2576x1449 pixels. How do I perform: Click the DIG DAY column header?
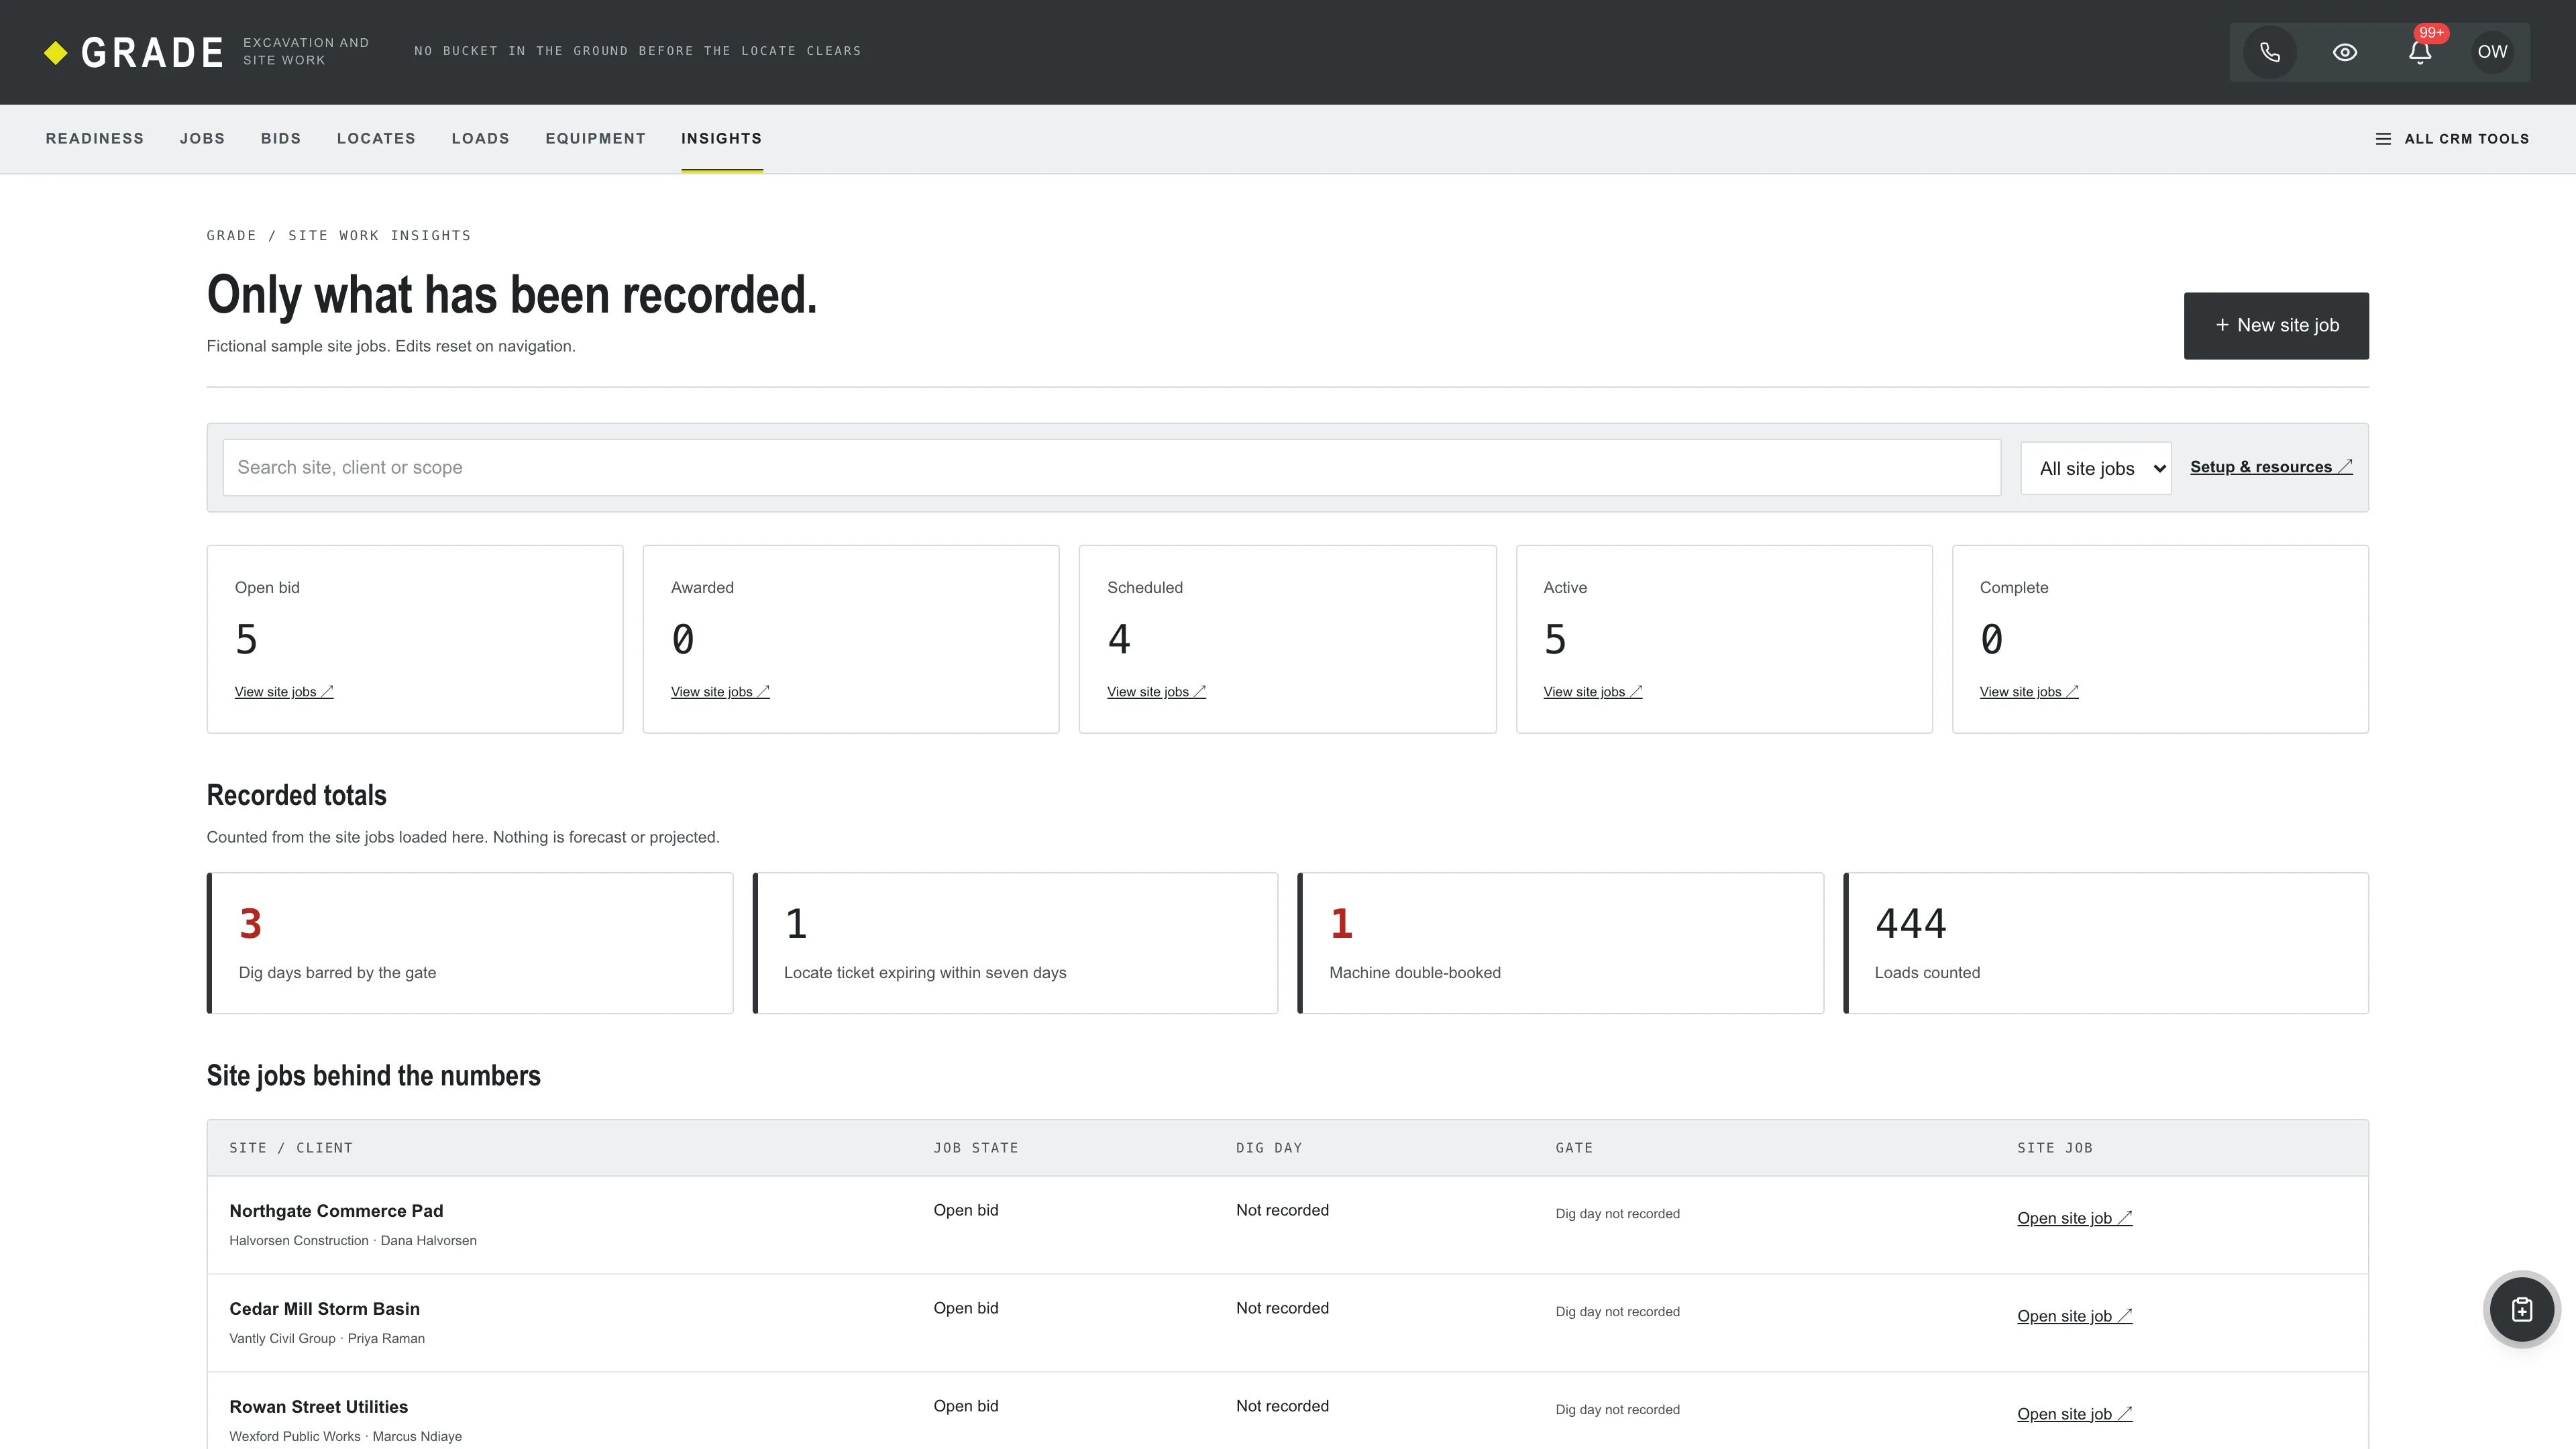coord(1269,1148)
